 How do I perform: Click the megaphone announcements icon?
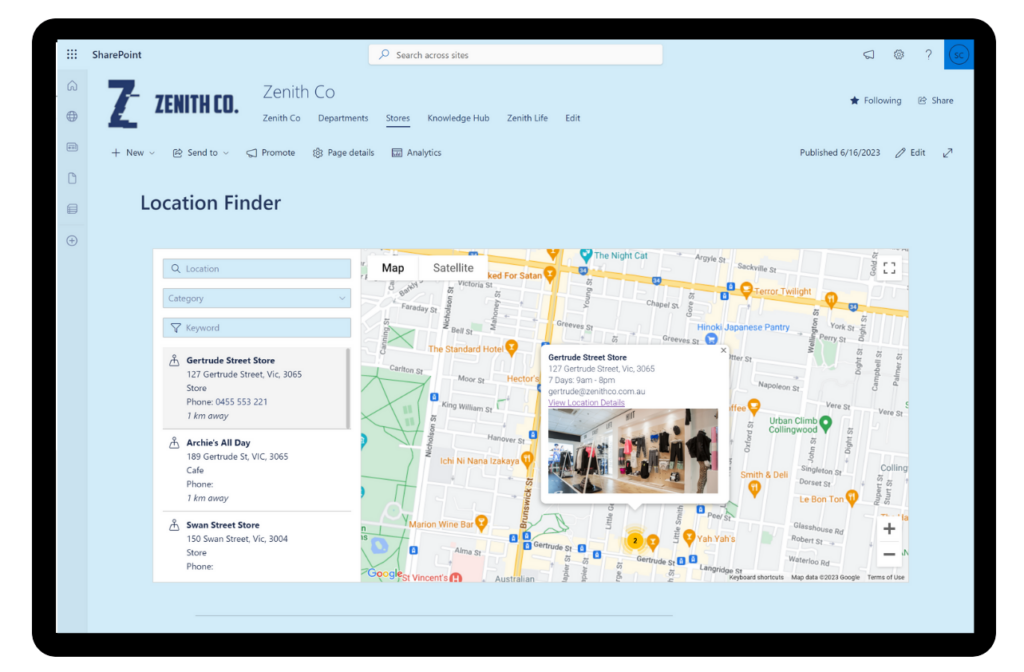coord(869,55)
